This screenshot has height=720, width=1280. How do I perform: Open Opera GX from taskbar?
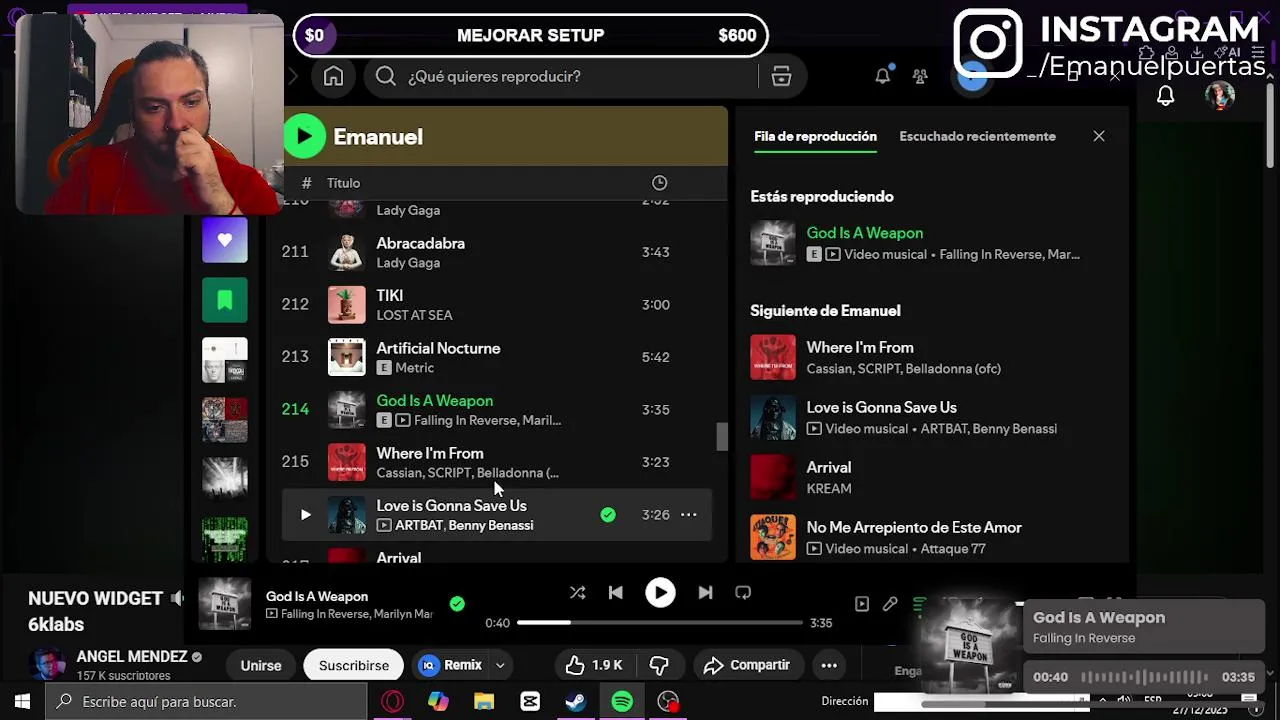(x=392, y=702)
